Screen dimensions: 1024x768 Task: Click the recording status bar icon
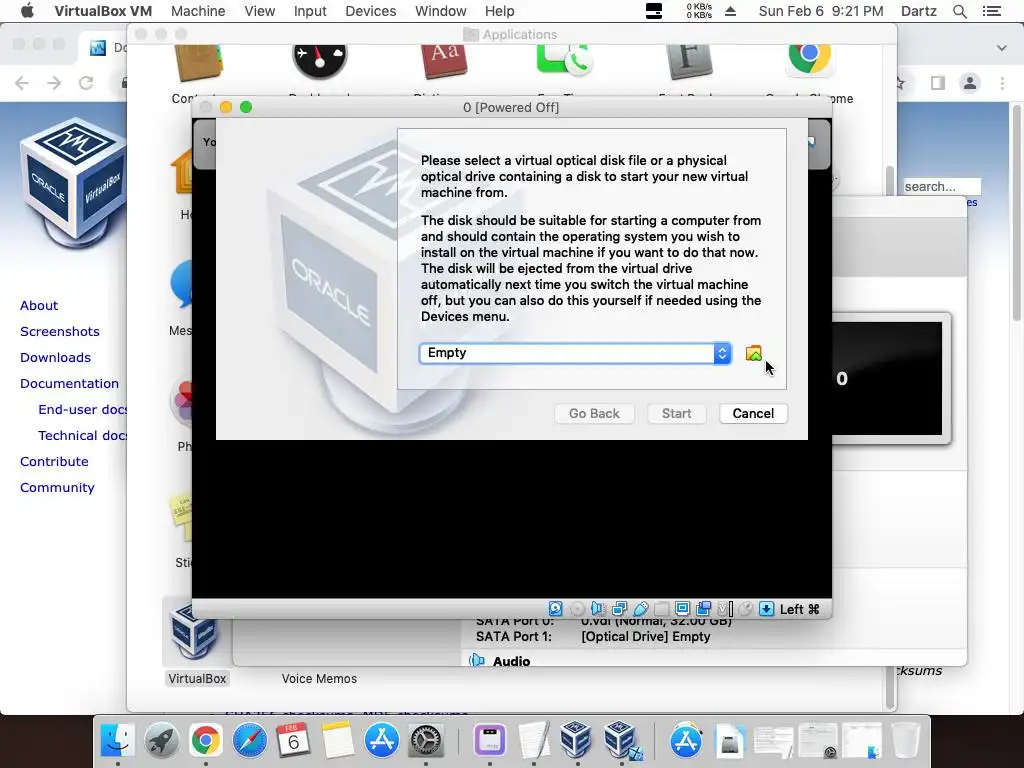pos(703,609)
